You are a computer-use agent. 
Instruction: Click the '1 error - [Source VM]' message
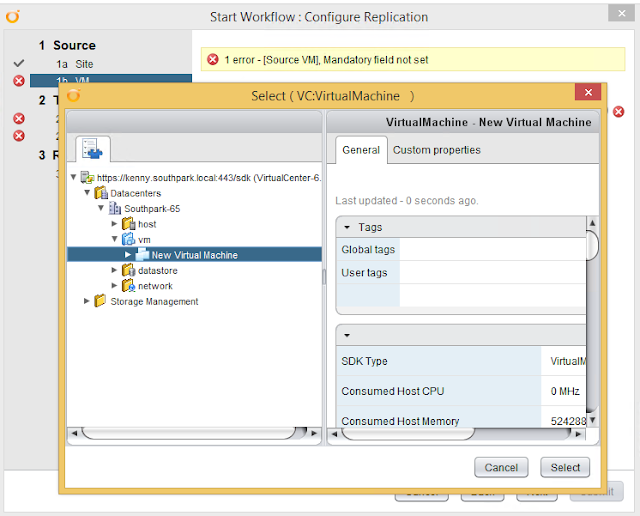pyautogui.click(x=326, y=60)
